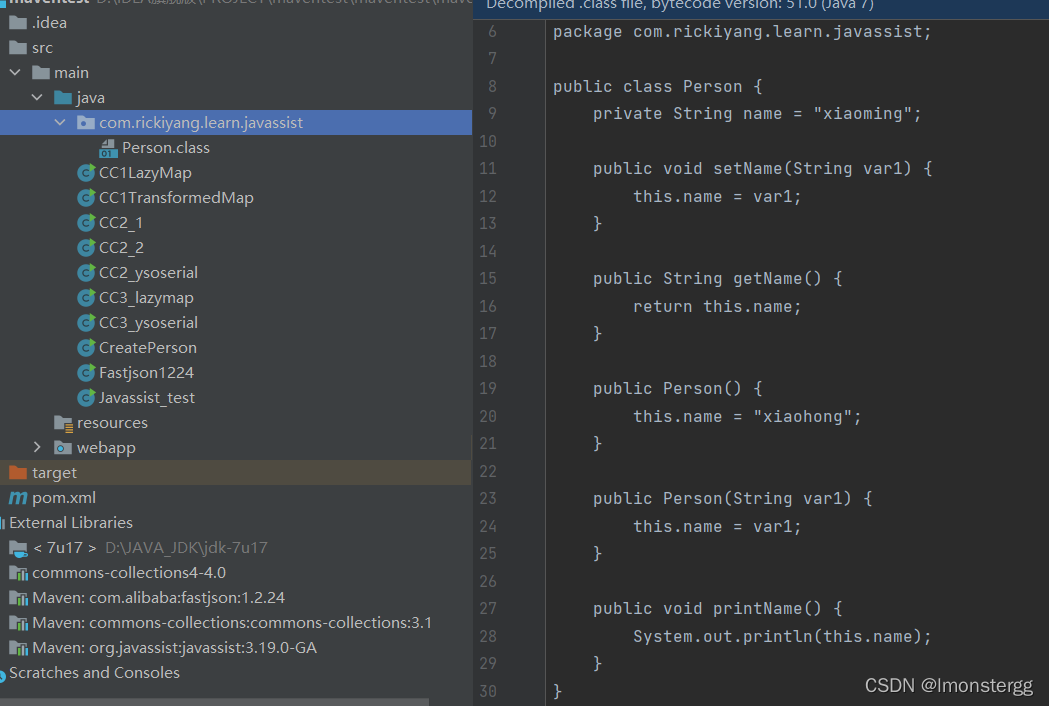This screenshot has width=1049, height=706.
Task: Click the CreatePerson class icon
Action: (86, 348)
